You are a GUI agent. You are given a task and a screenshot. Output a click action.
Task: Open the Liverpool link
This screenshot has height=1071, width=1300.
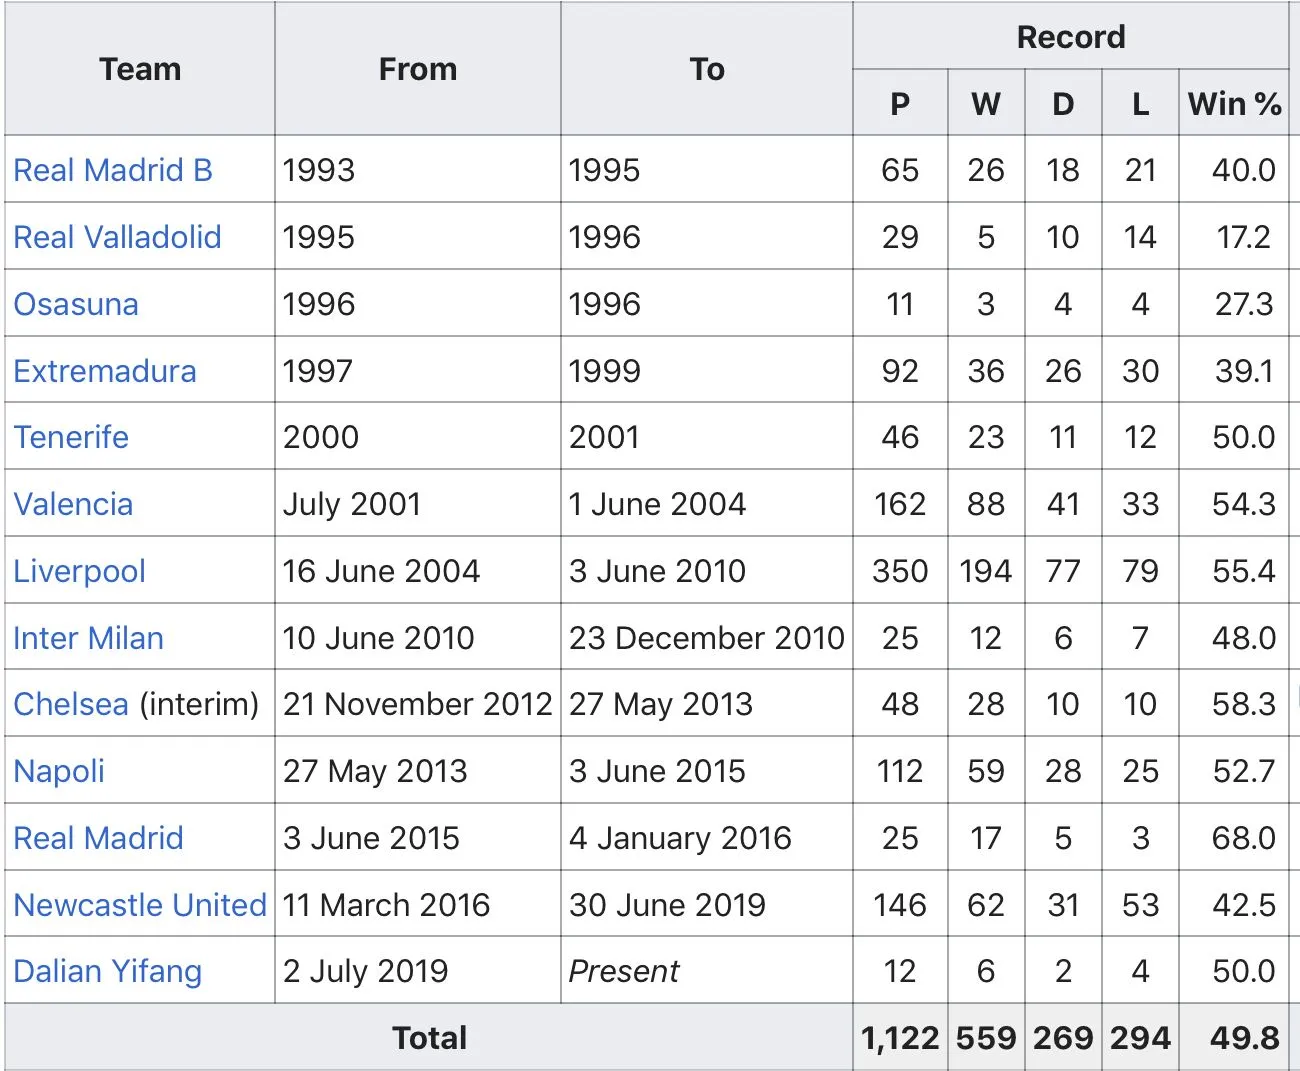tap(79, 571)
